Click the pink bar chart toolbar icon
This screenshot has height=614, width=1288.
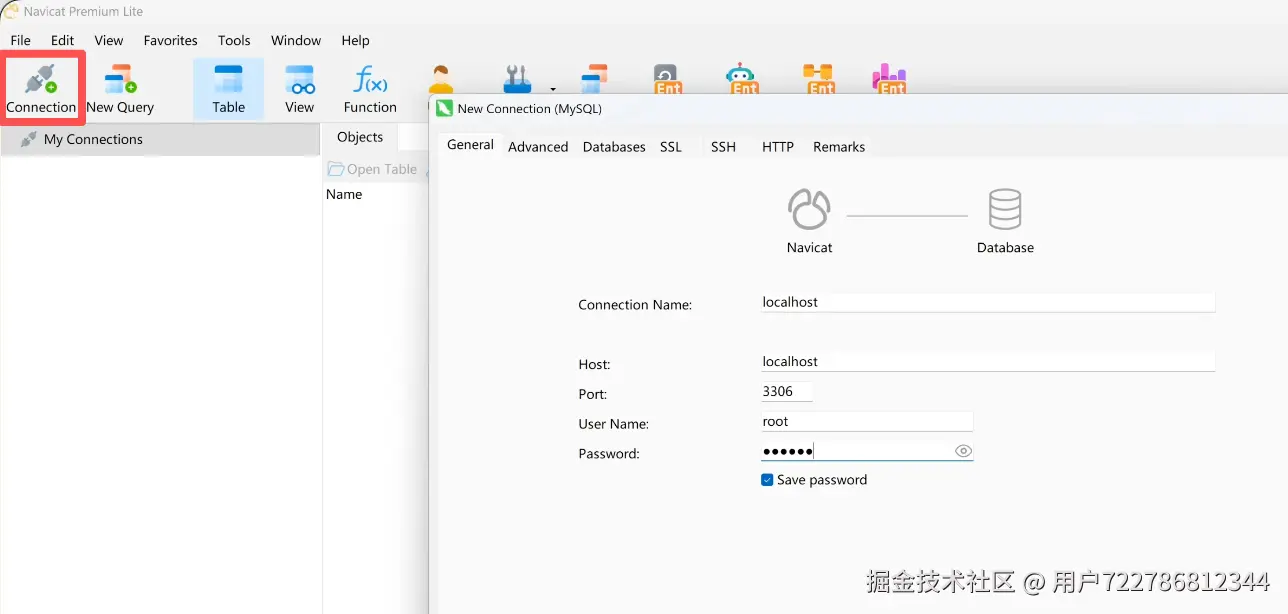pos(889,79)
